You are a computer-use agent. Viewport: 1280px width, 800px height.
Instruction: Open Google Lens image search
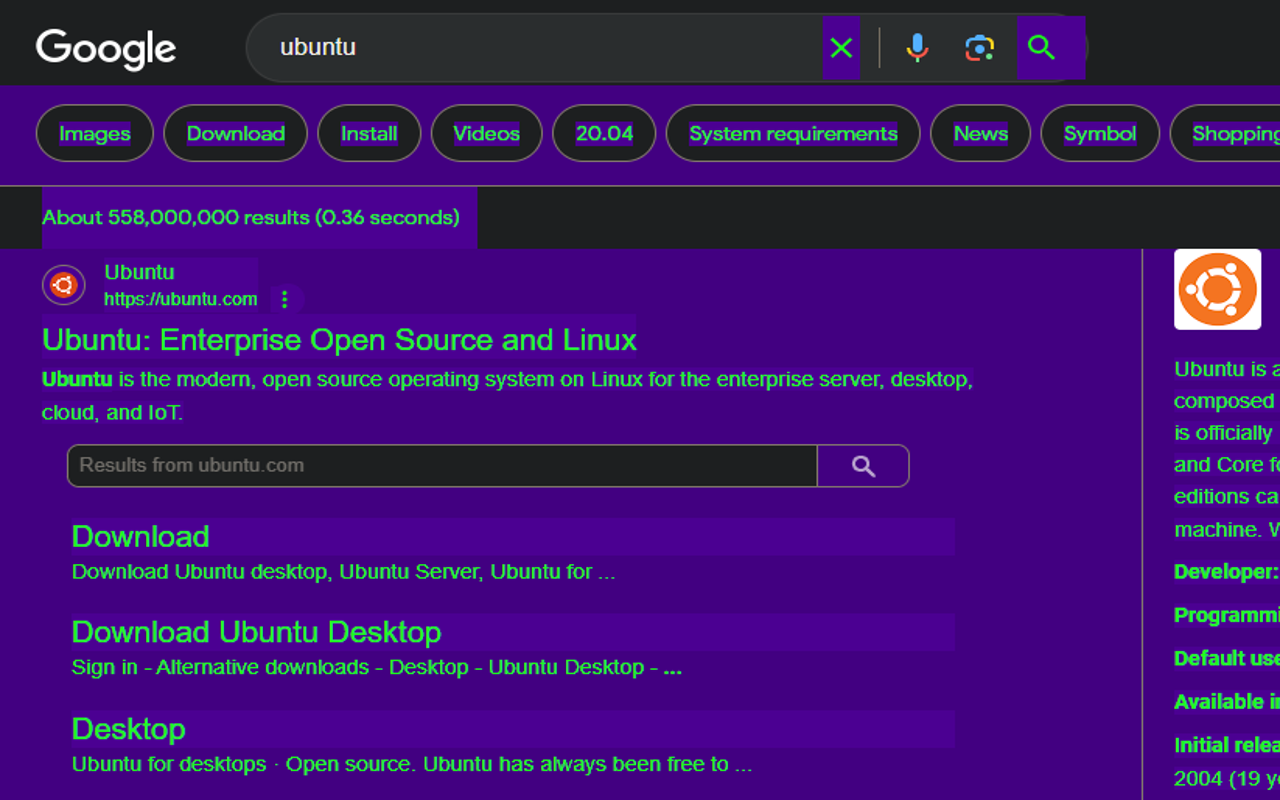click(979, 47)
